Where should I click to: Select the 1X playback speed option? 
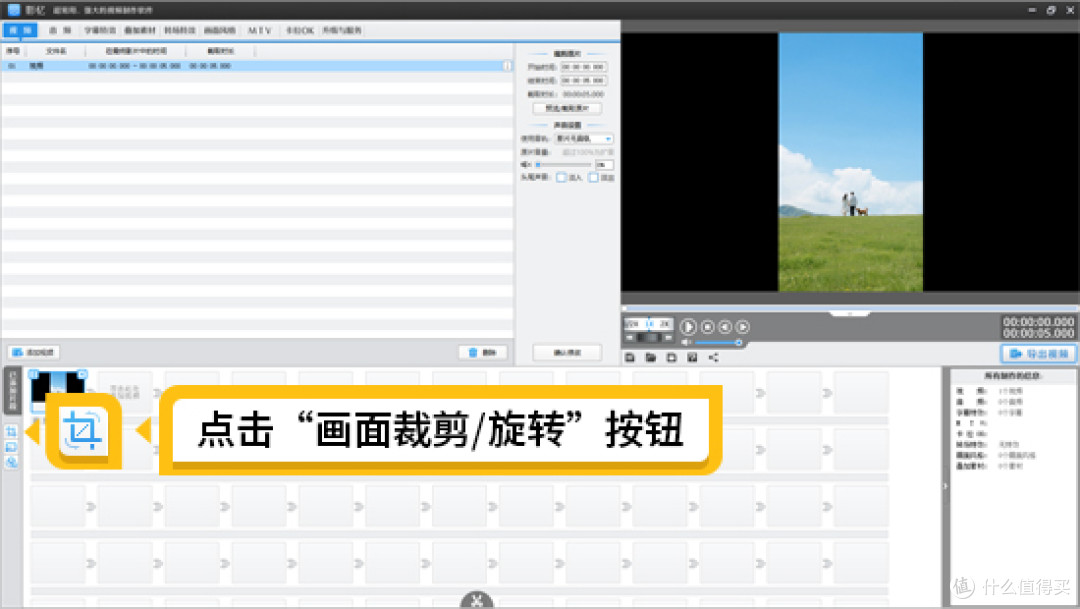pos(650,323)
